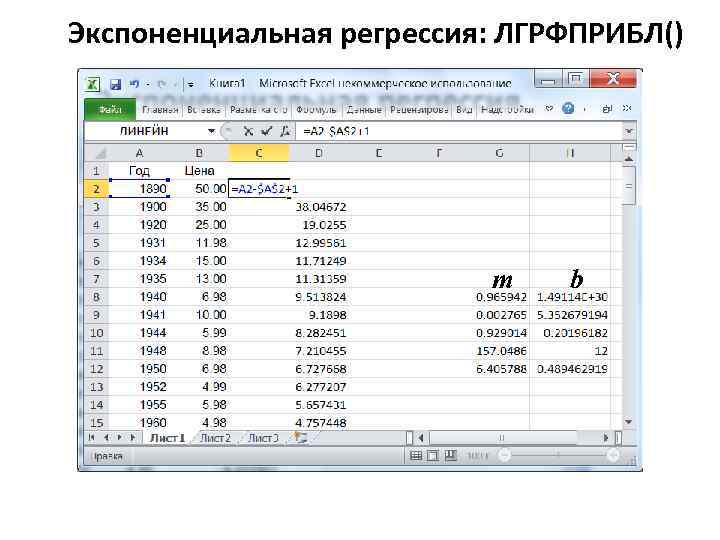Open the Формулы ribbon tab
720x540 pixels.
[316, 109]
